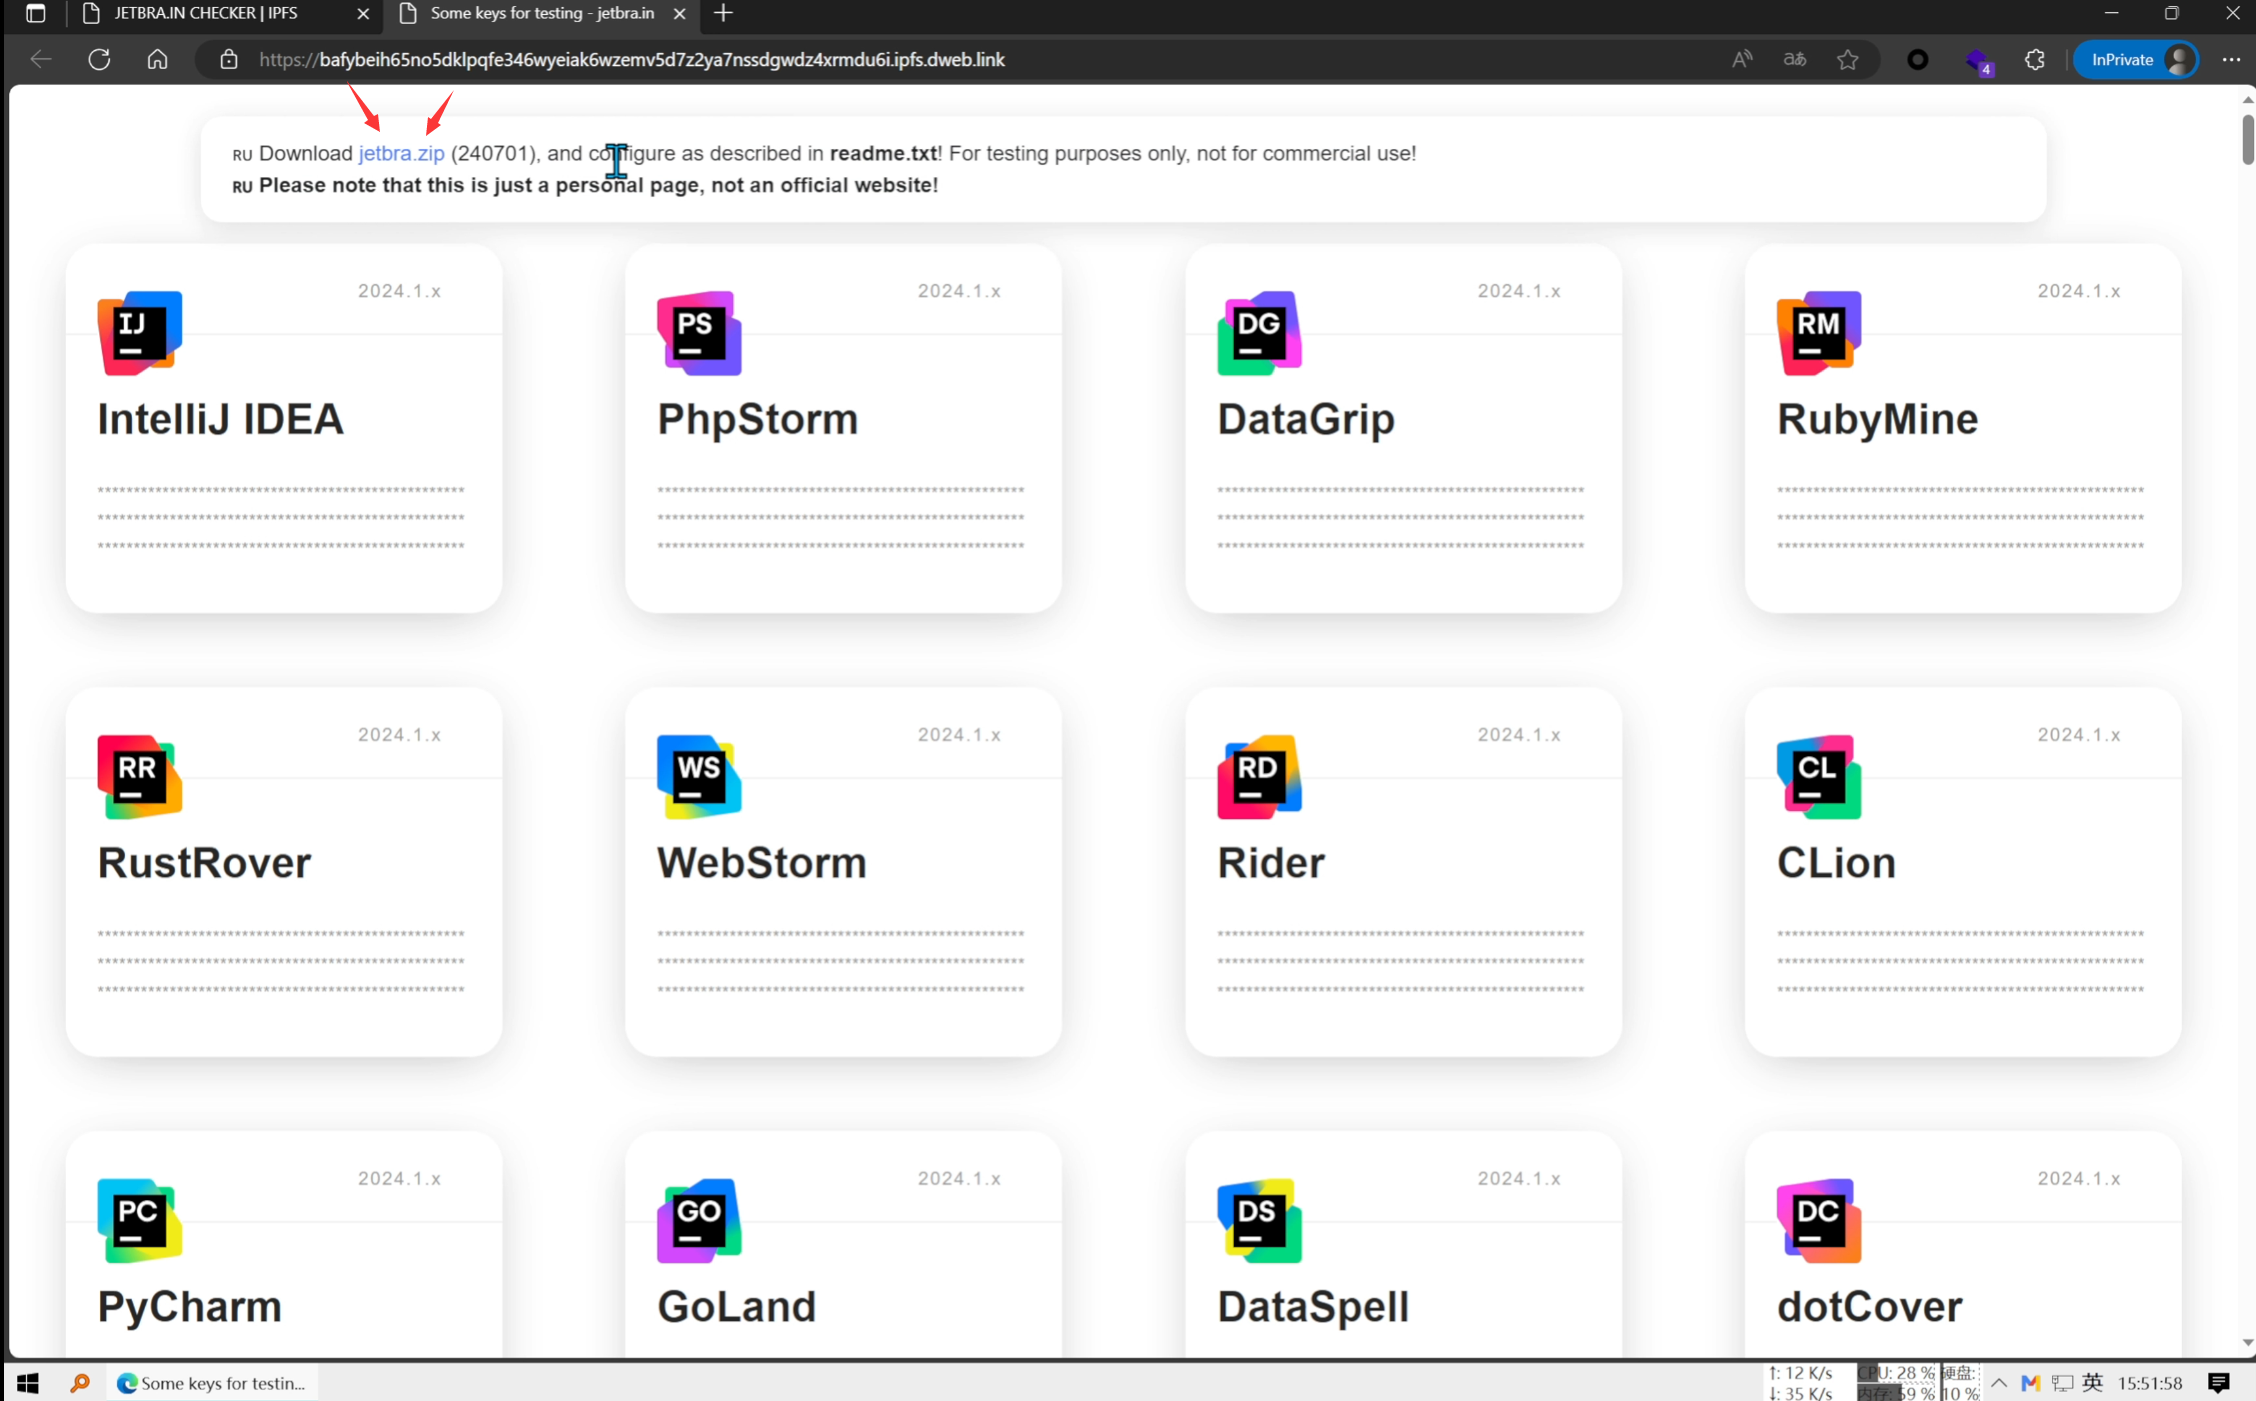The image size is (2256, 1401).
Task: Click the CLion masked license key
Action: [1961, 961]
